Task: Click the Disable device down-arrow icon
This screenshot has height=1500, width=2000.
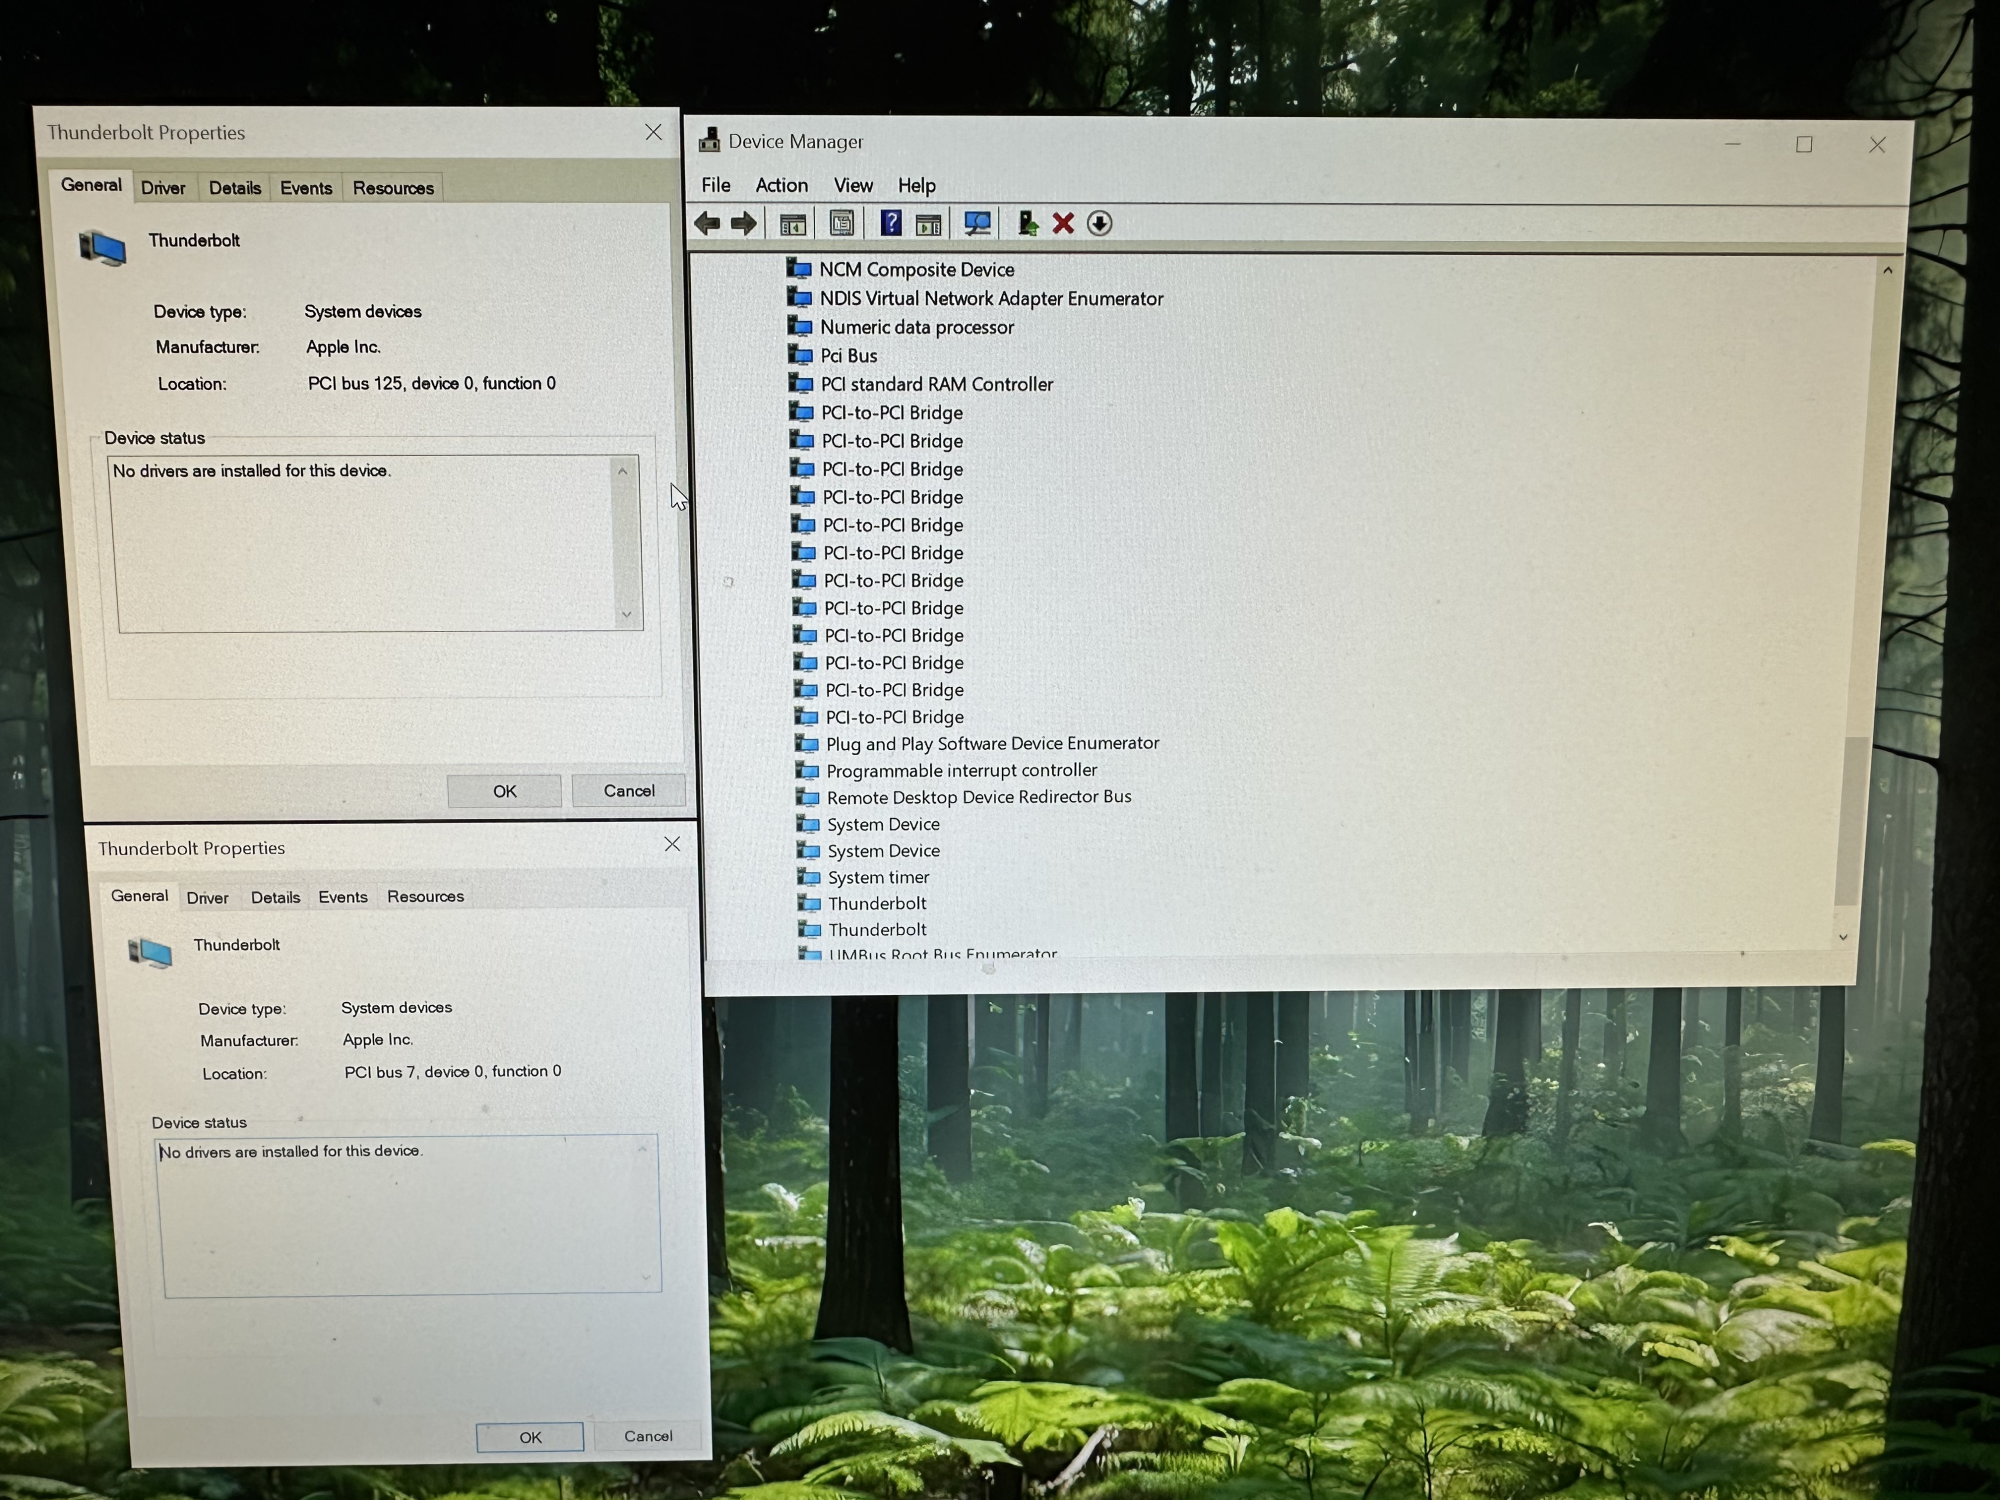Action: click(1099, 223)
